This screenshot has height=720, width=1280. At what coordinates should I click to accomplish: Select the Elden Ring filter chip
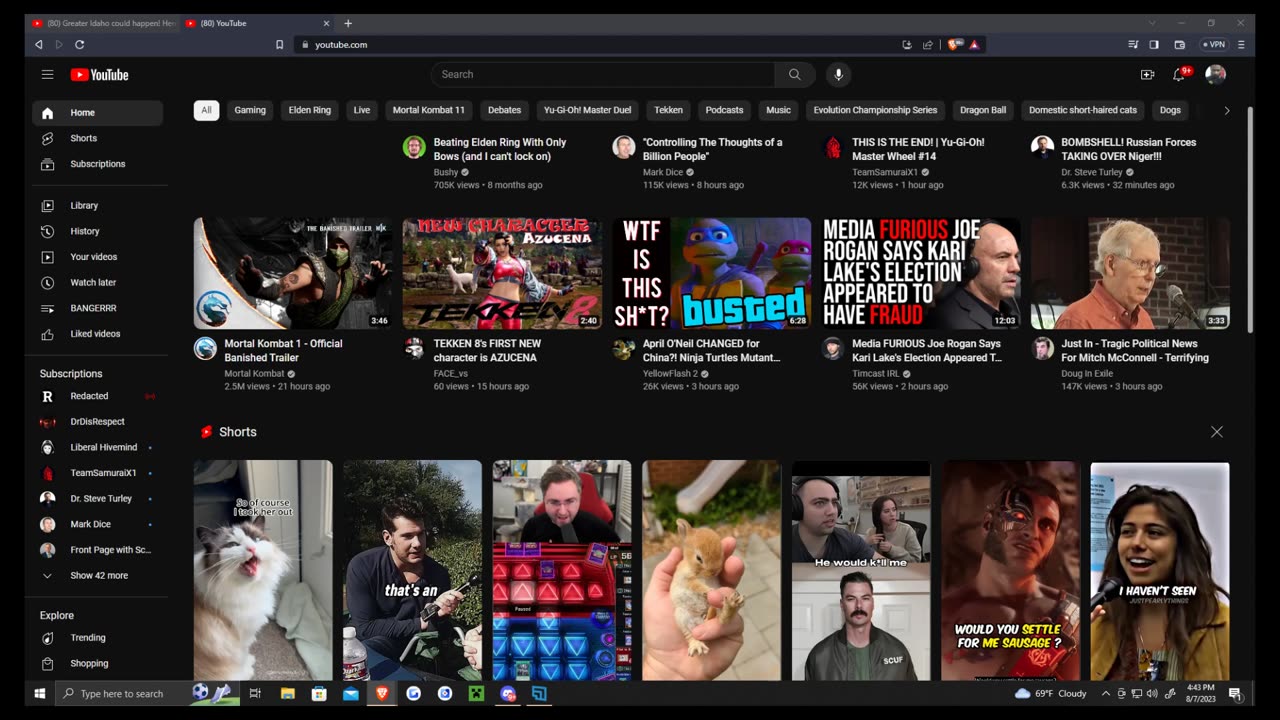coord(310,110)
